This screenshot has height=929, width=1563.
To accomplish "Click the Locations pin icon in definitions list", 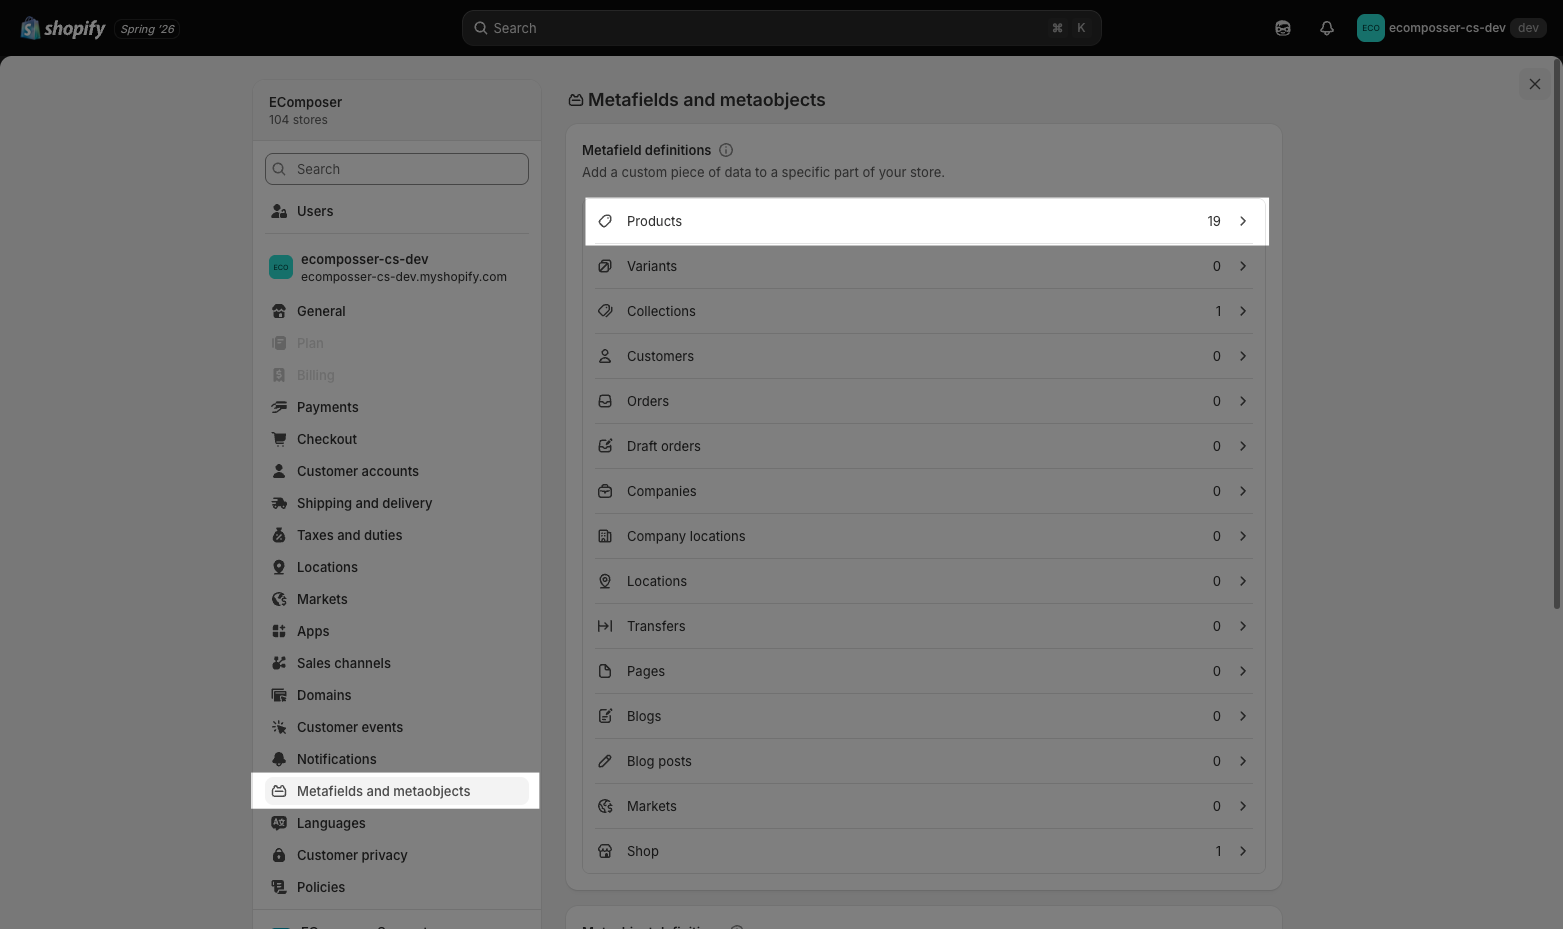I will point(605,581).
